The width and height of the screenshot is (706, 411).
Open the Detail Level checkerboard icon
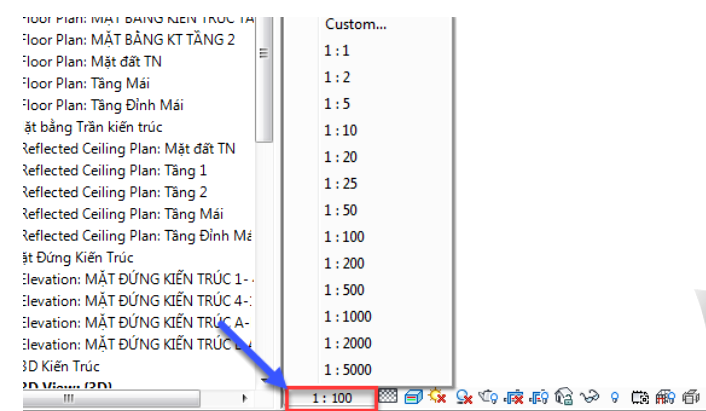390,398
